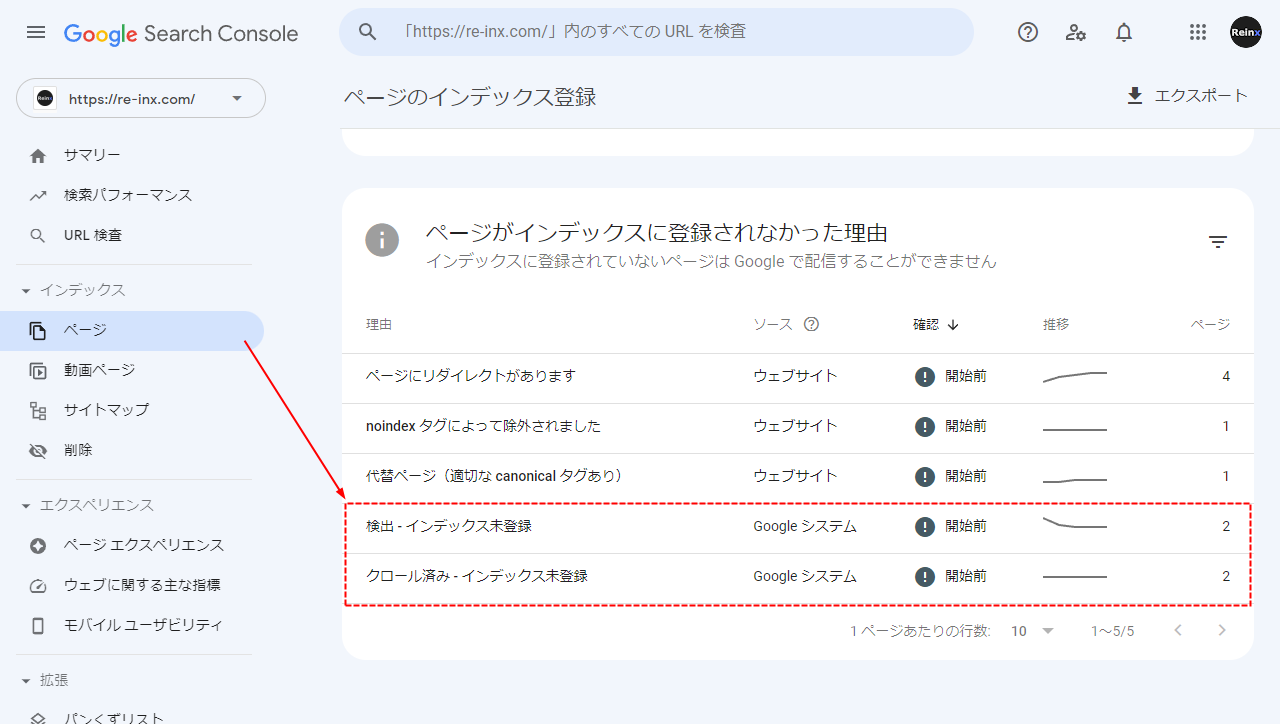This screenshot has width=1280, height=724.
Task: Click the hidden-eye icon beside 削除
Action: click(x=38, y=451)
